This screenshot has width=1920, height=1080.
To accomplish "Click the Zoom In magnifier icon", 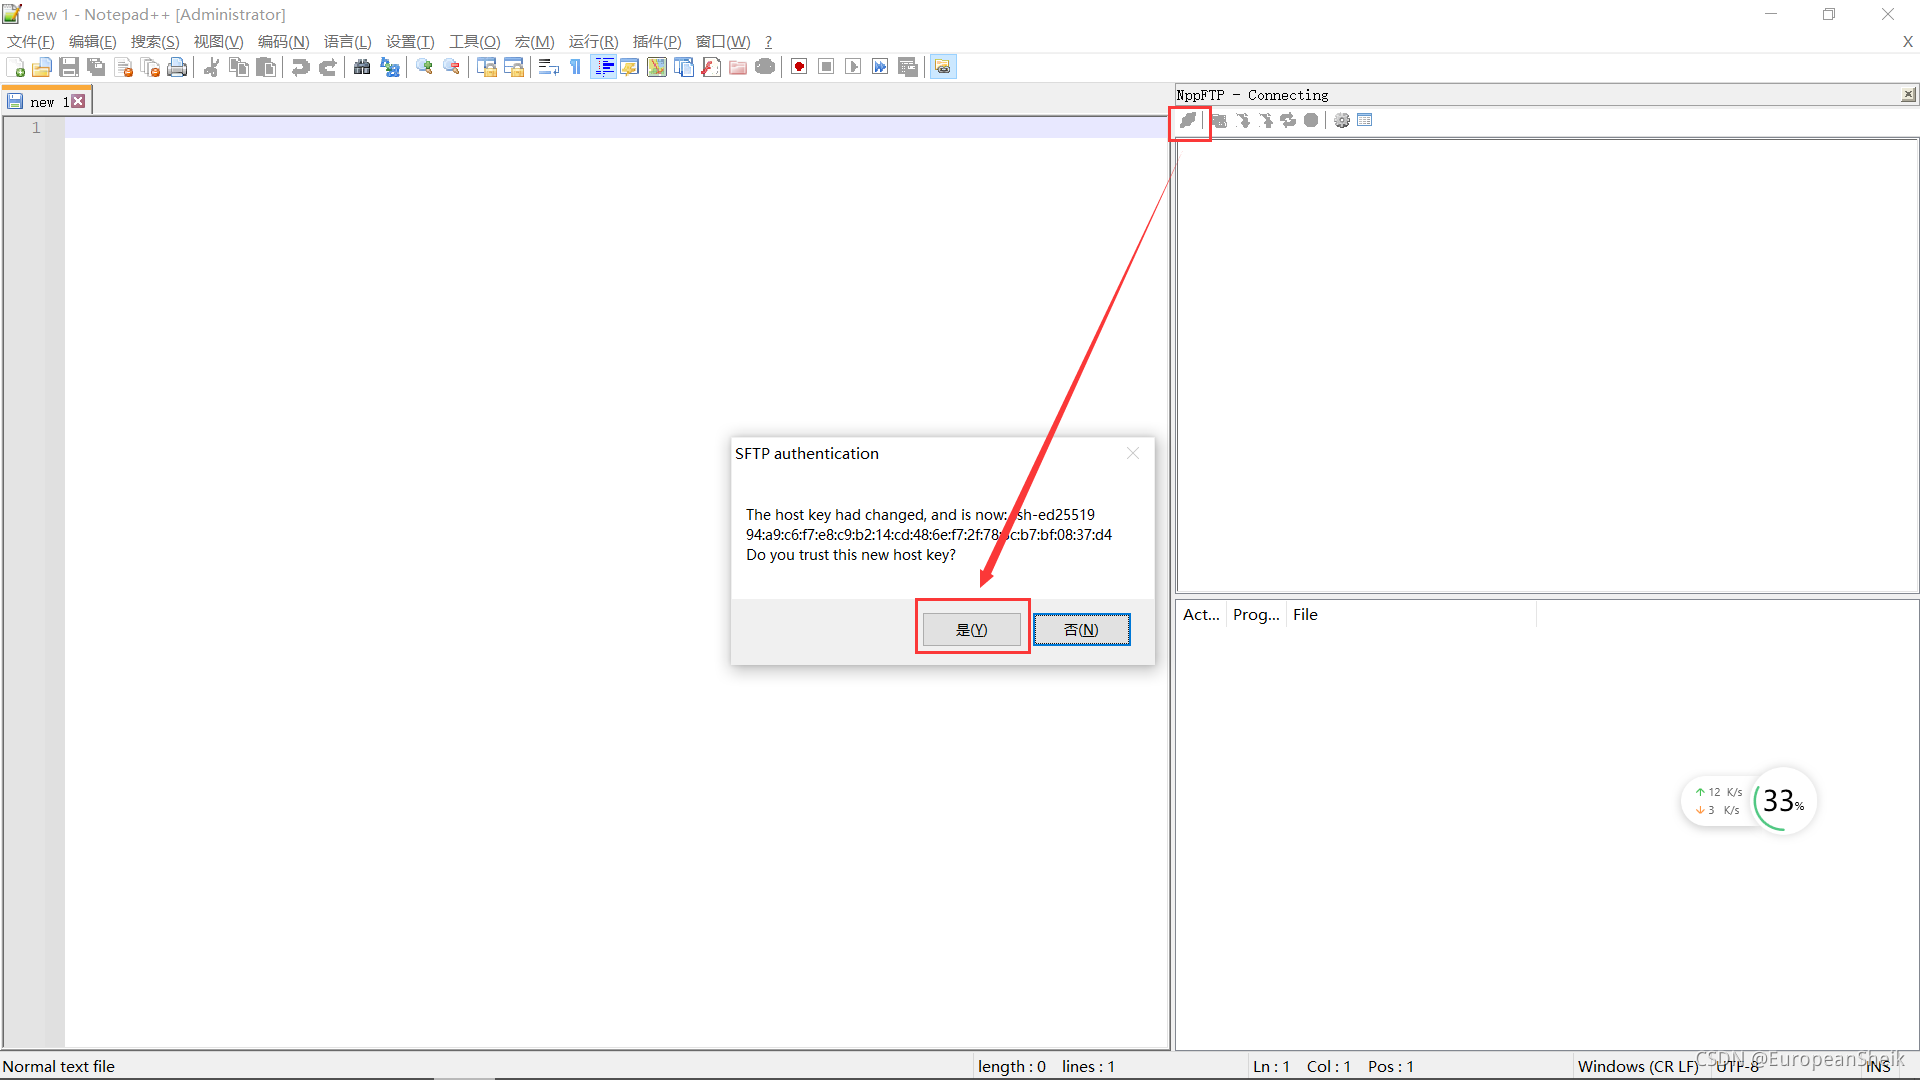I will 424,67.
